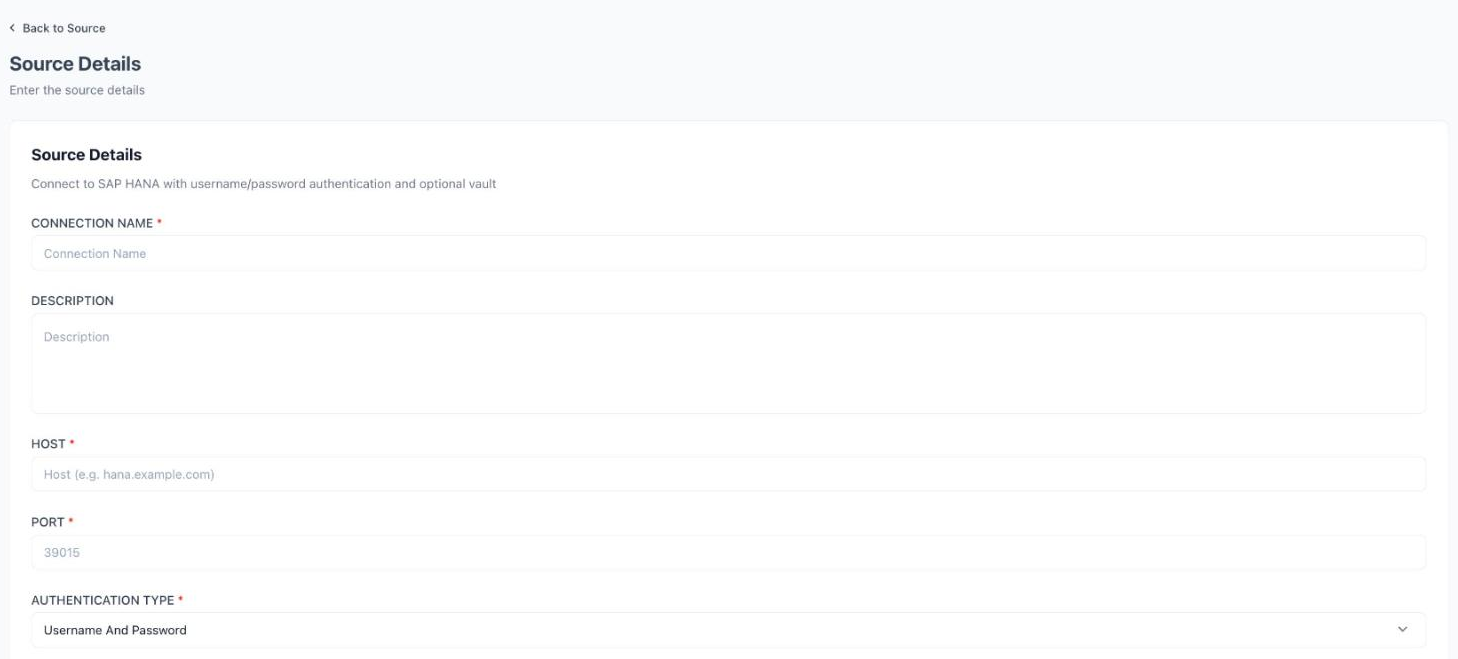Click 'Enter the source details' subtitle

[x=77, y=90]
